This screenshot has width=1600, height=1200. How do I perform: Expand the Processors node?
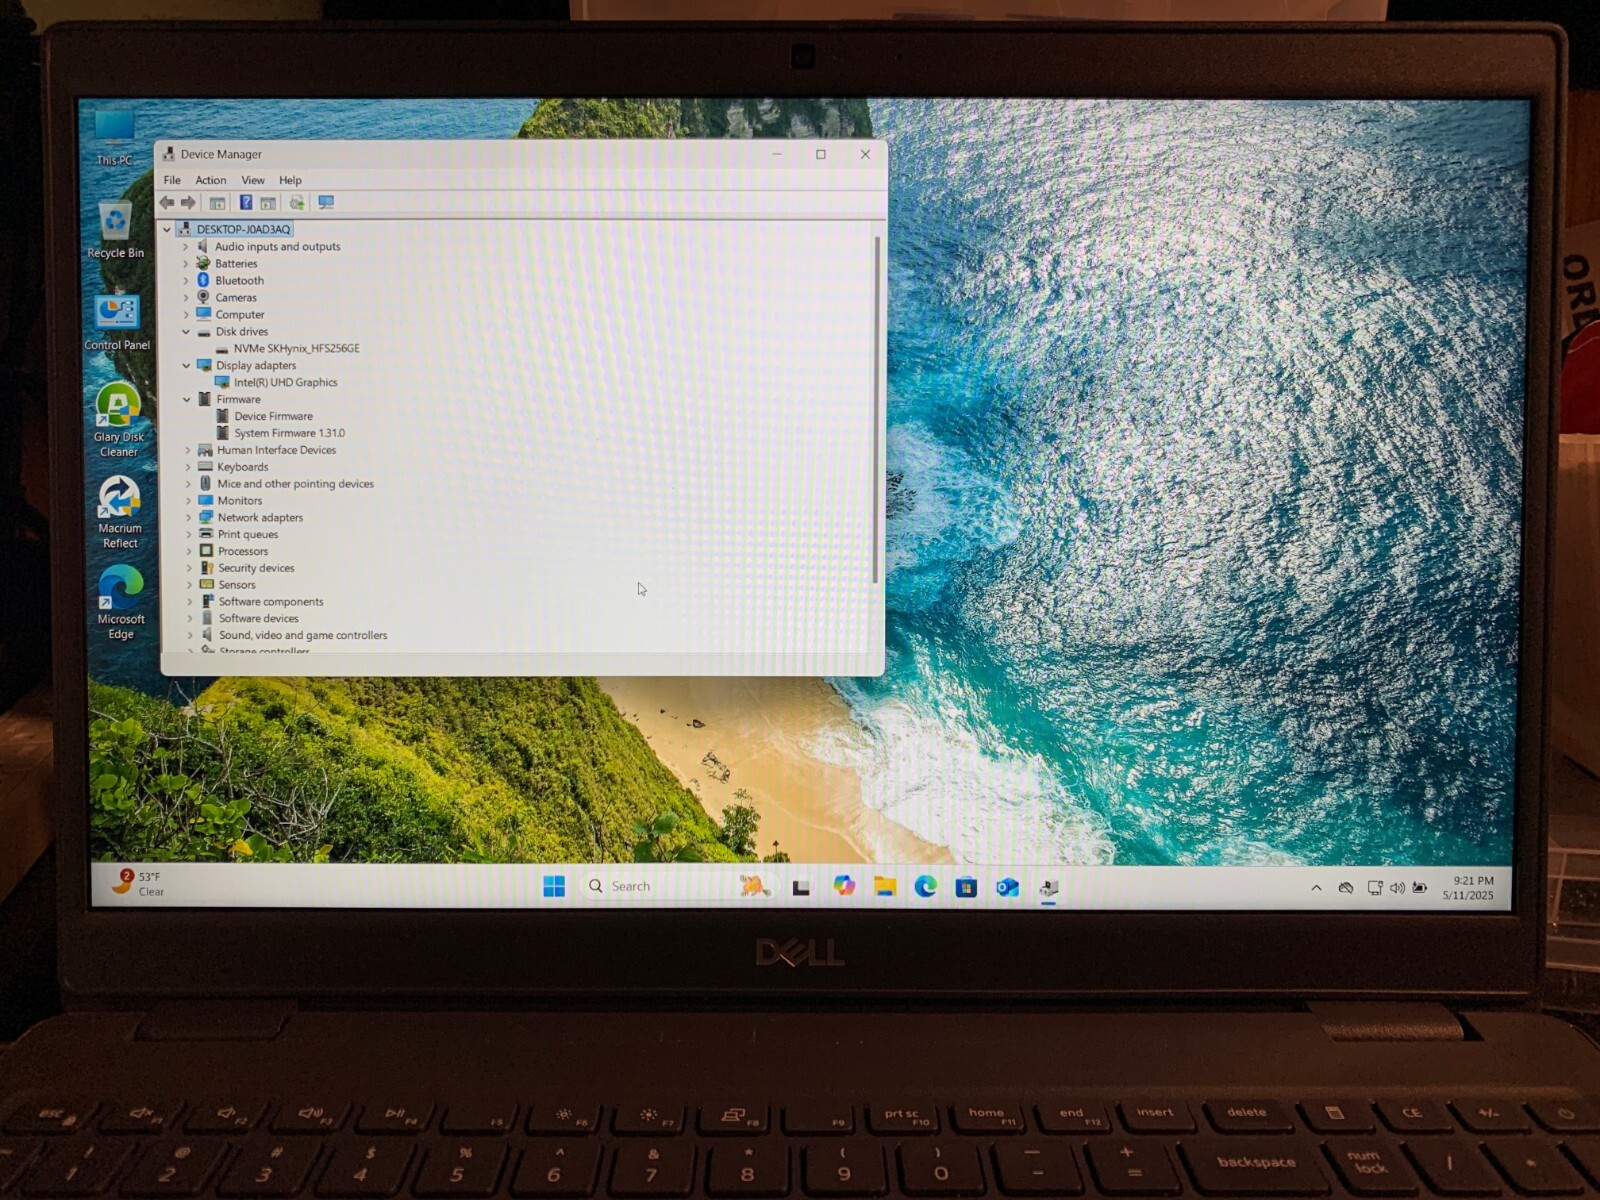(188, 552)
